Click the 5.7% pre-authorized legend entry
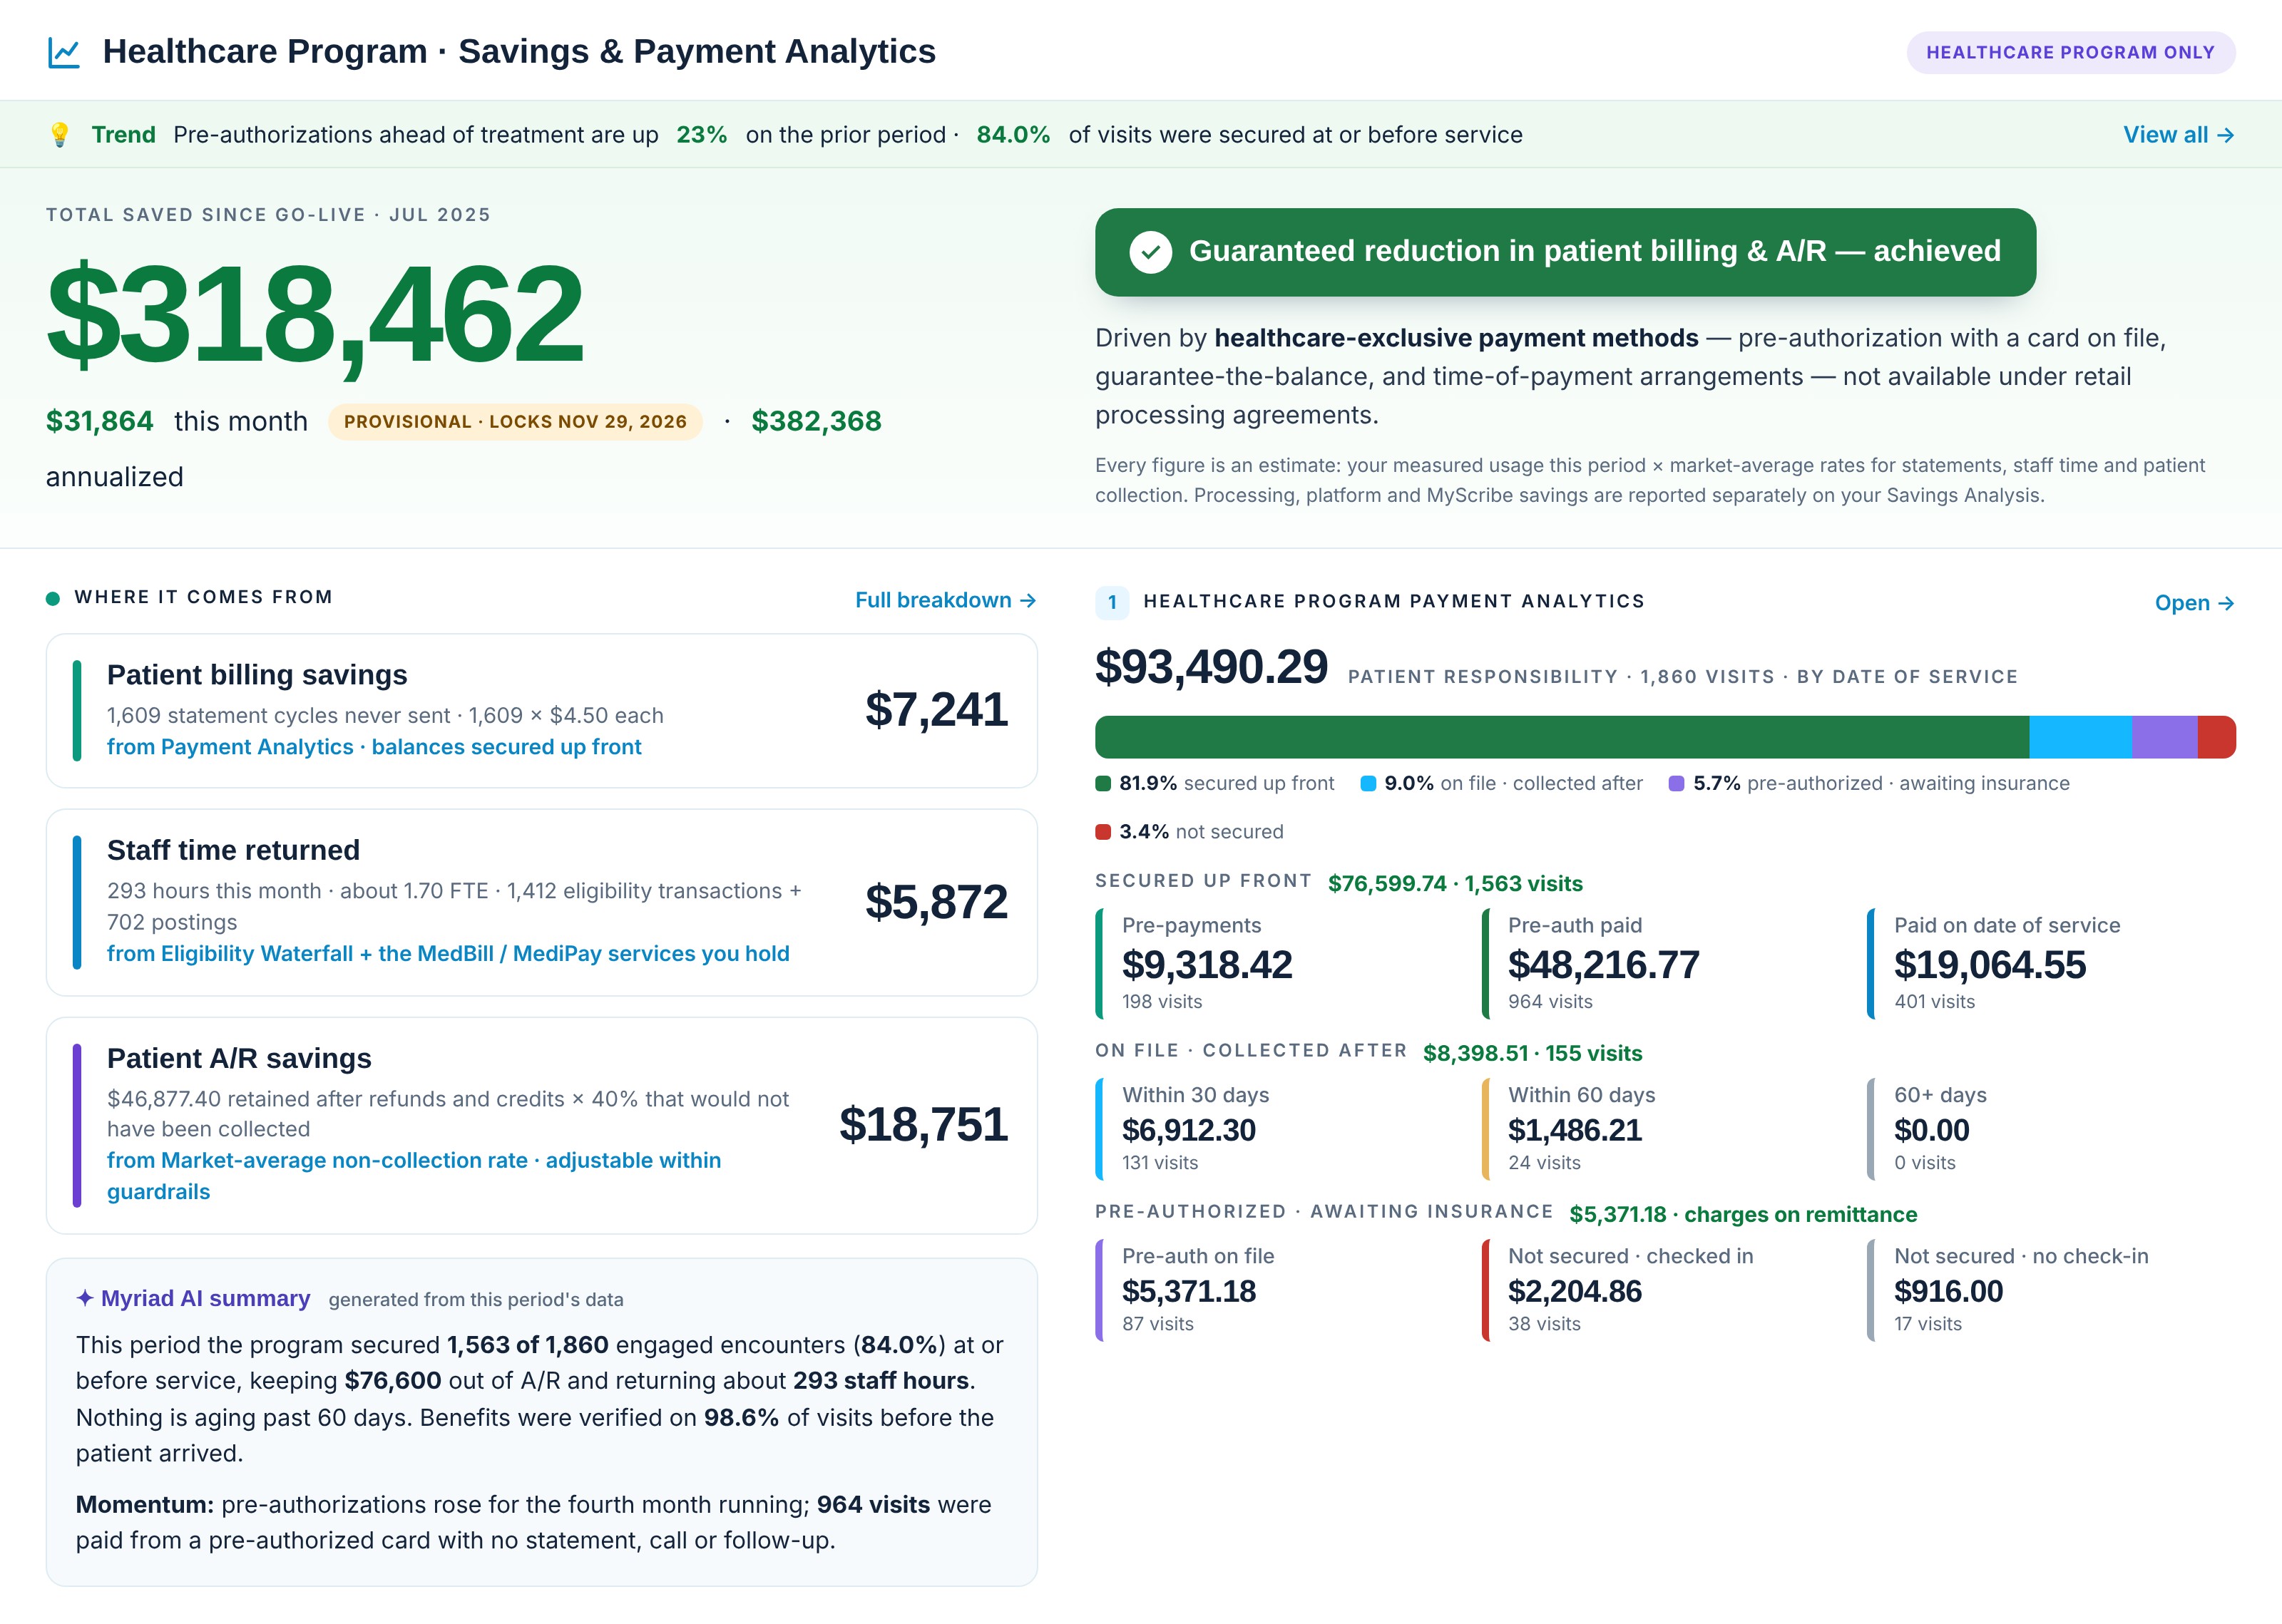 1869,783
